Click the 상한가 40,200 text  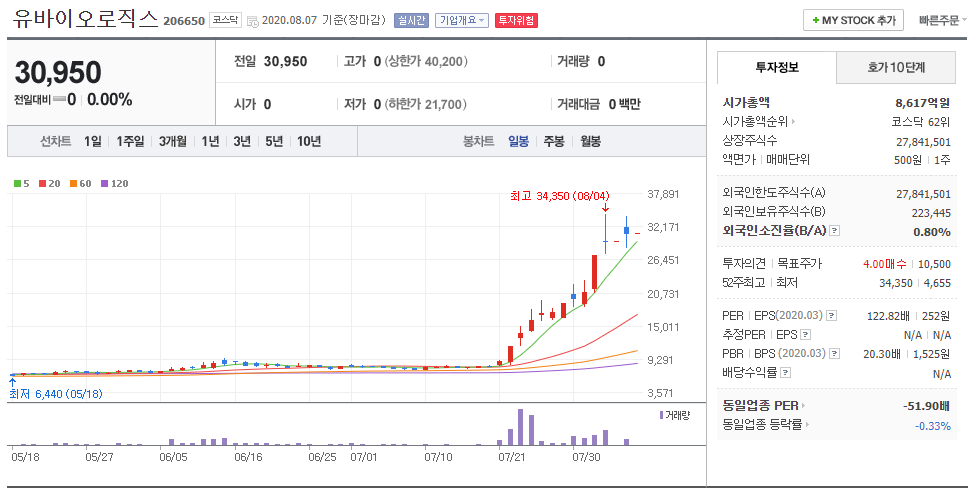coord(426,61)
